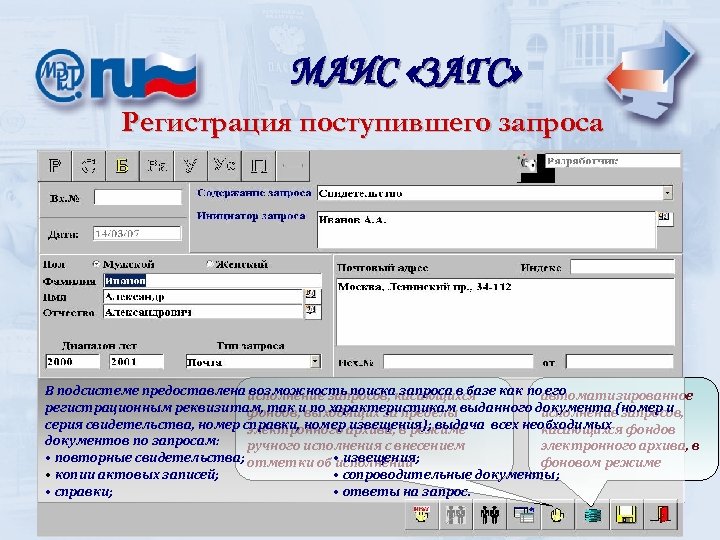720x540 pixels.
Task: Click the Инициатор запроса text area
Action: [486, 230]
